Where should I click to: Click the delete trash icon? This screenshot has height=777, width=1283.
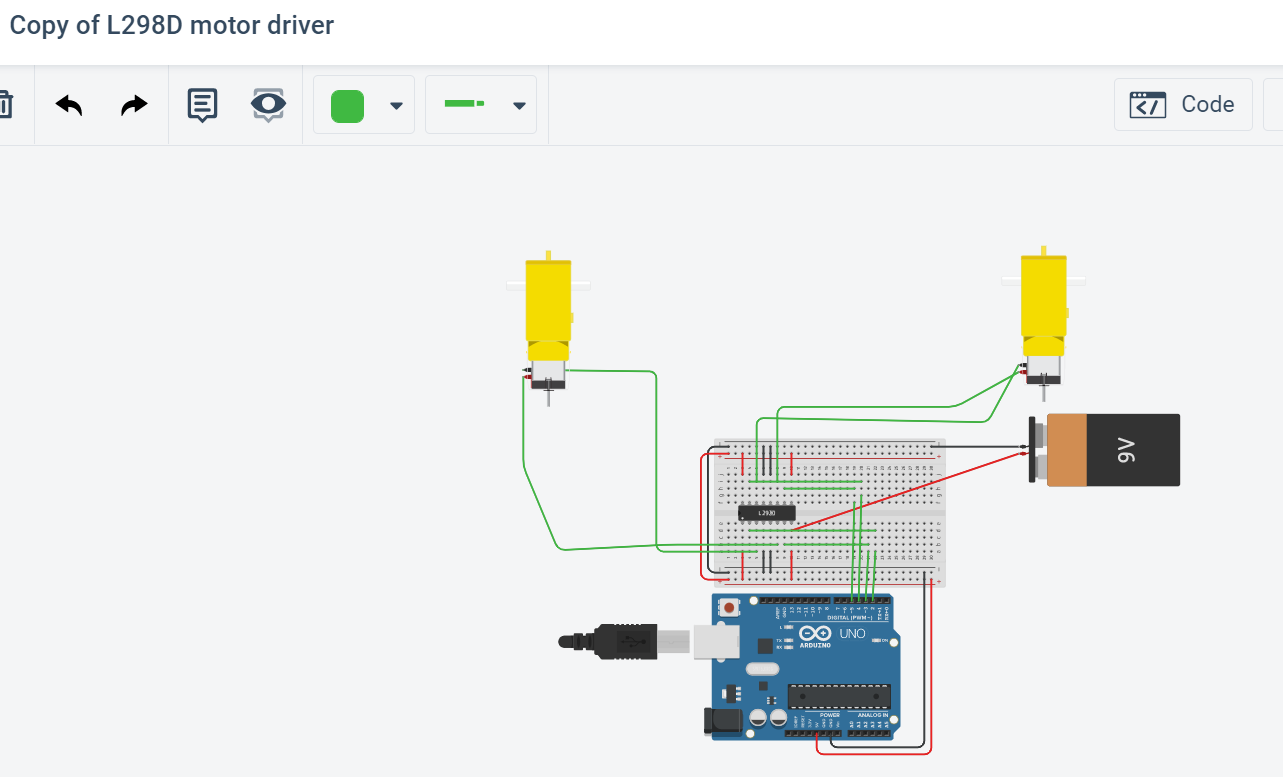(5, 104)
